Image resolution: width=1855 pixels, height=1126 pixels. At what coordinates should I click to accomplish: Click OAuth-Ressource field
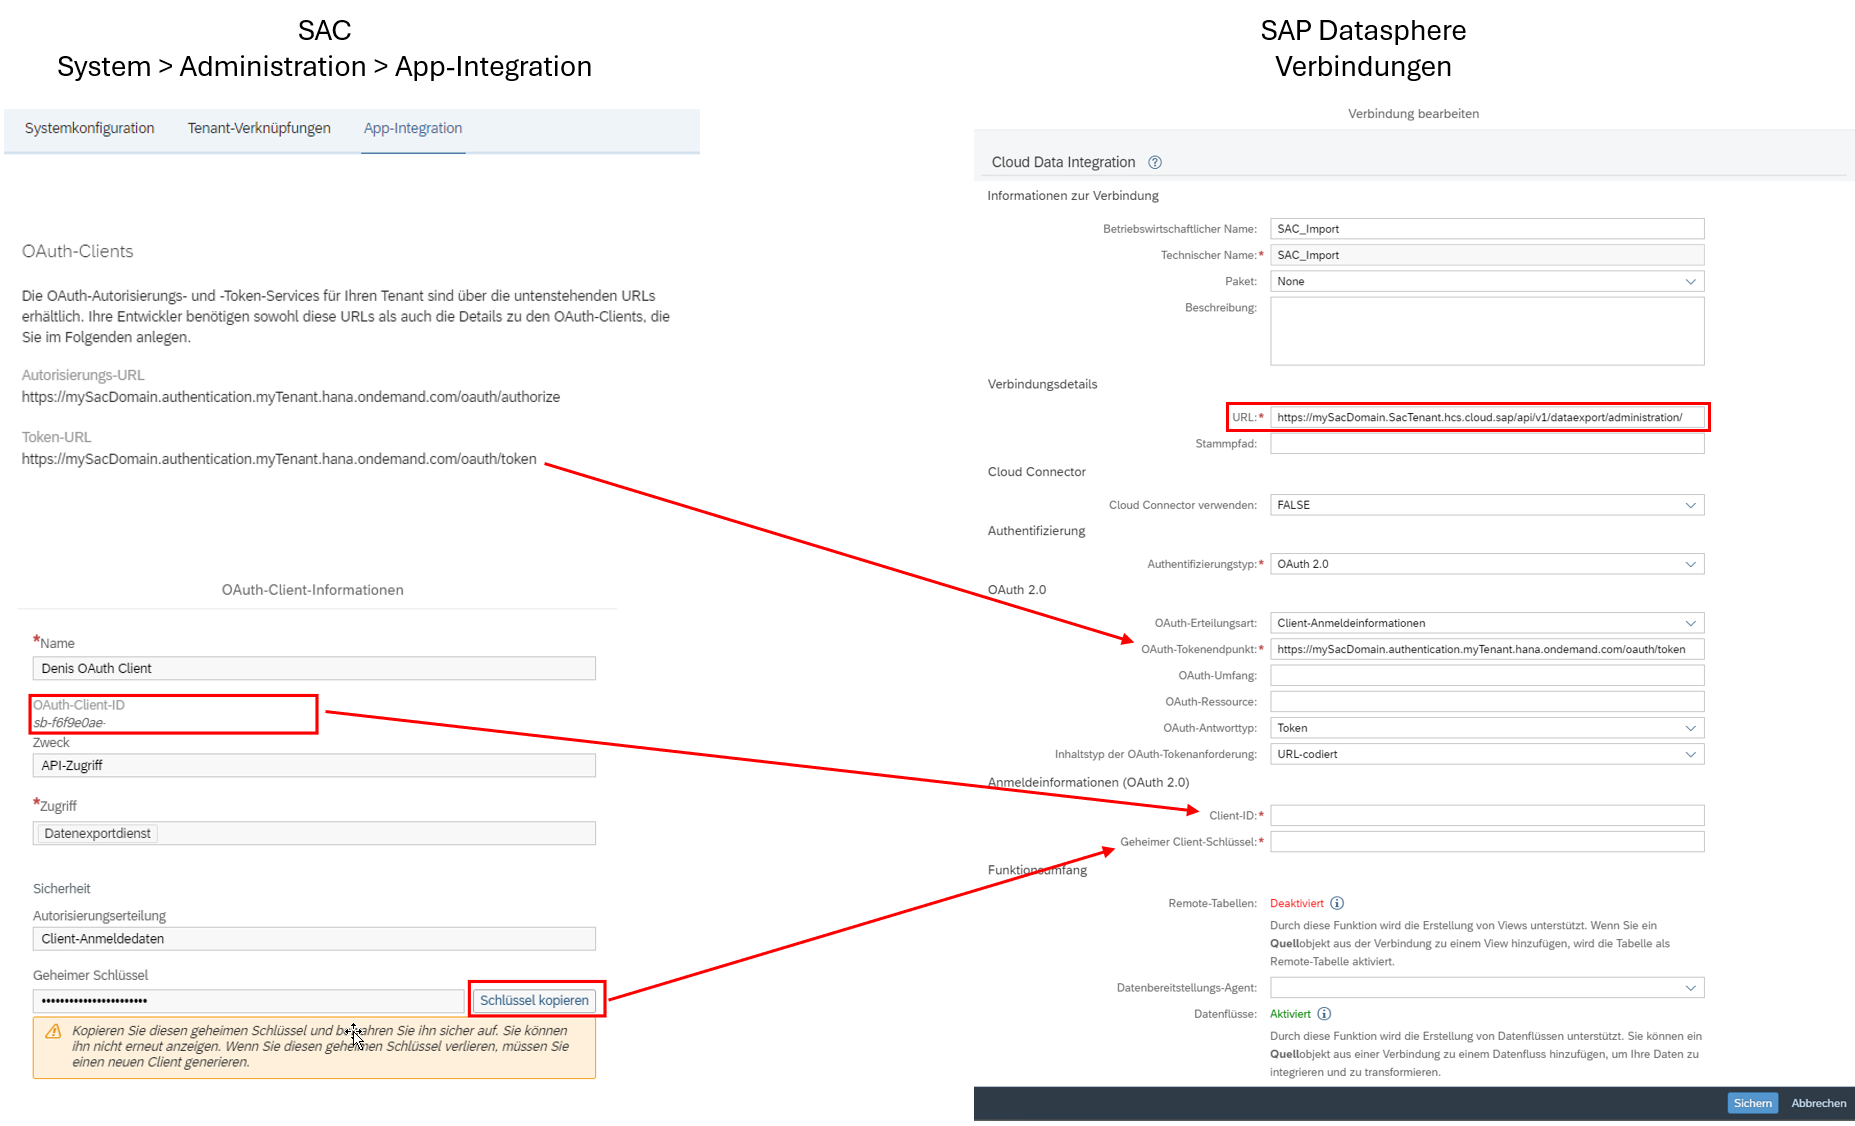1487,702
